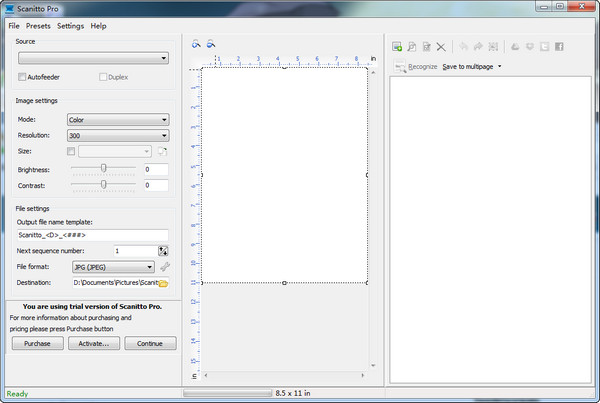The width and height of the screenshot is (600, 403).
Task: Click the Destination path field
Action: point(115,283)
